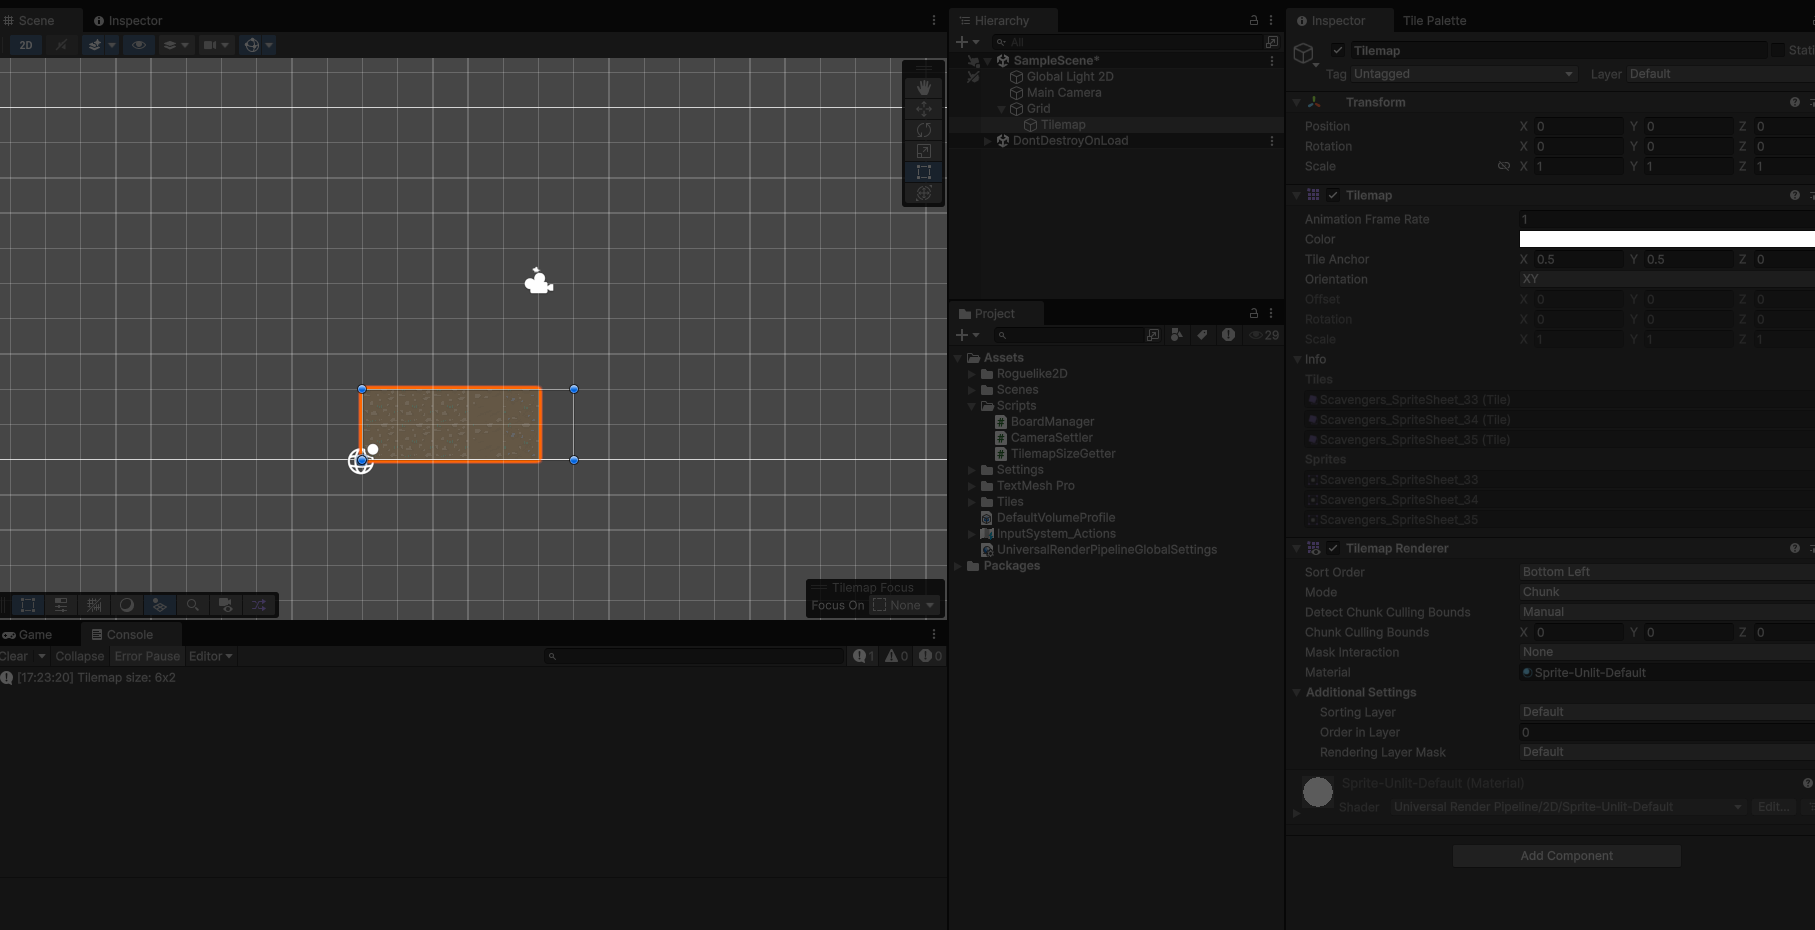Disable the Tilemap Renderer component checkbox
This screenshot has height=930, width=1815.
pyautogui.click(x=1333, y=548)
